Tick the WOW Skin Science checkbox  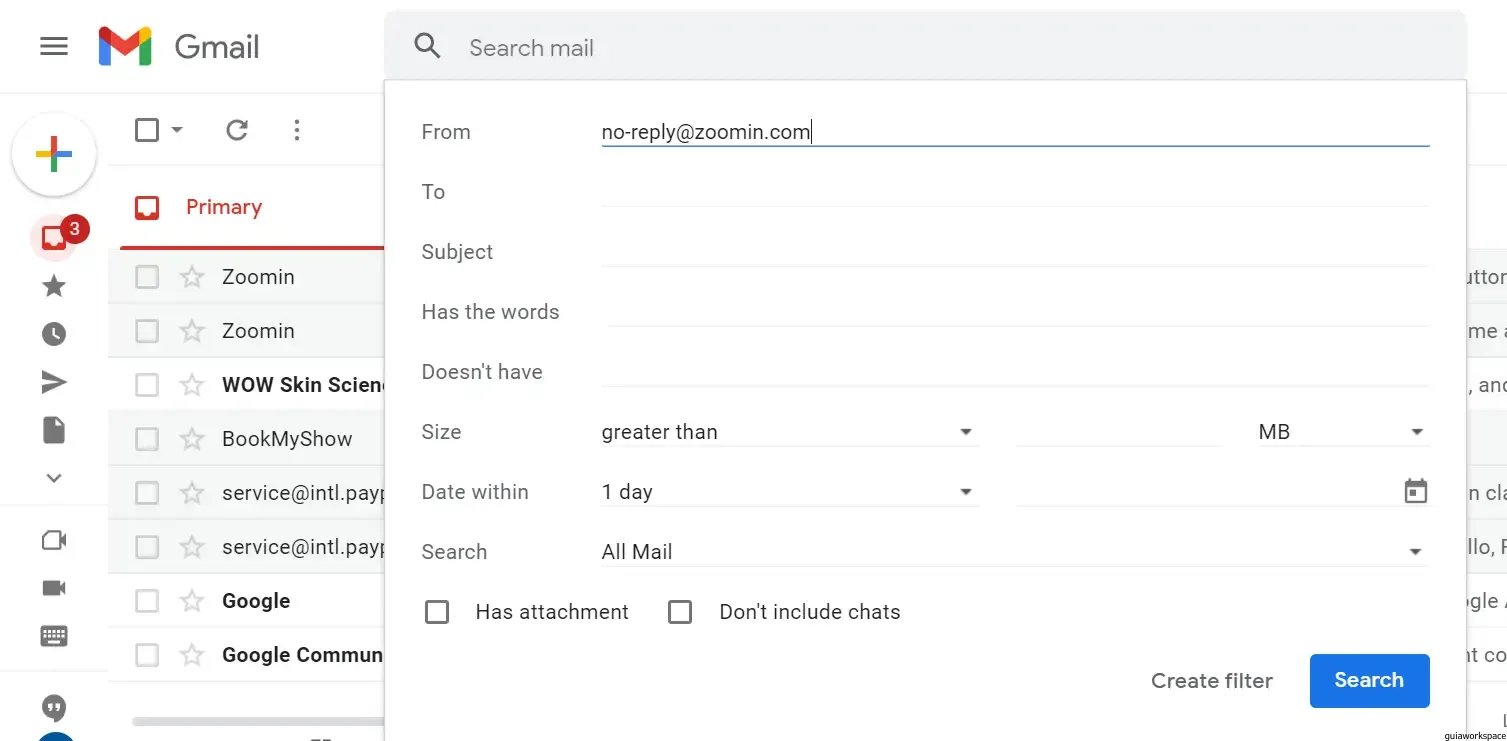click(x=147, y=385)
